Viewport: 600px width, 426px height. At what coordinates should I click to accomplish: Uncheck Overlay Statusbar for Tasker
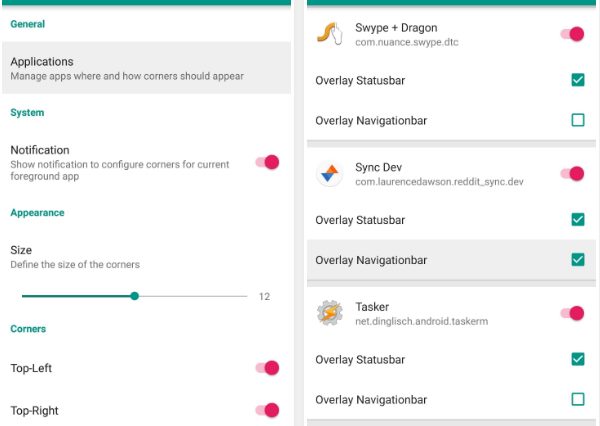pos(578,359)
